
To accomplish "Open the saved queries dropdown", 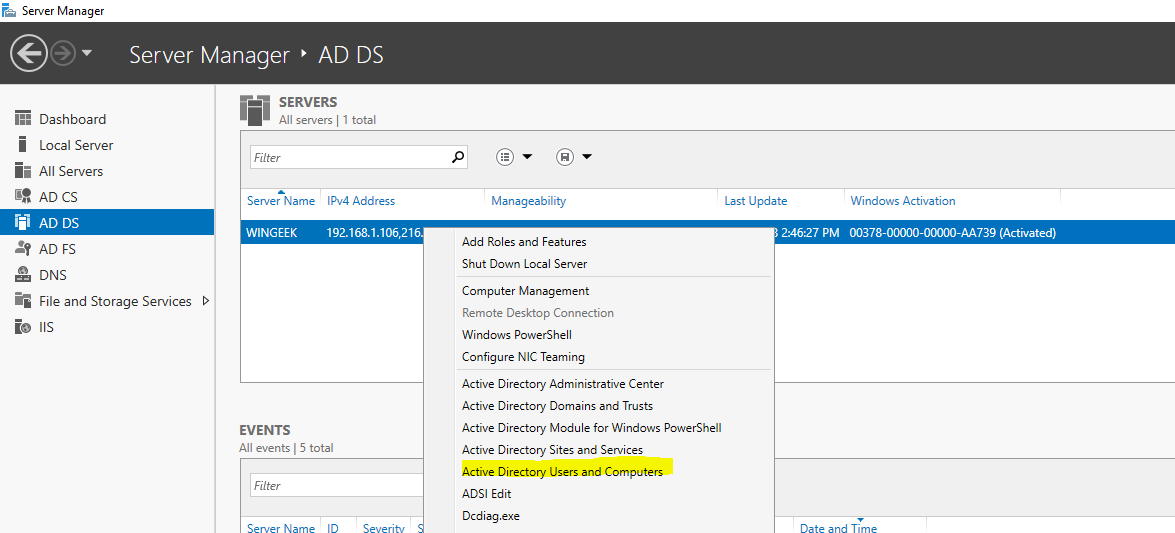I will coord(574,157).
